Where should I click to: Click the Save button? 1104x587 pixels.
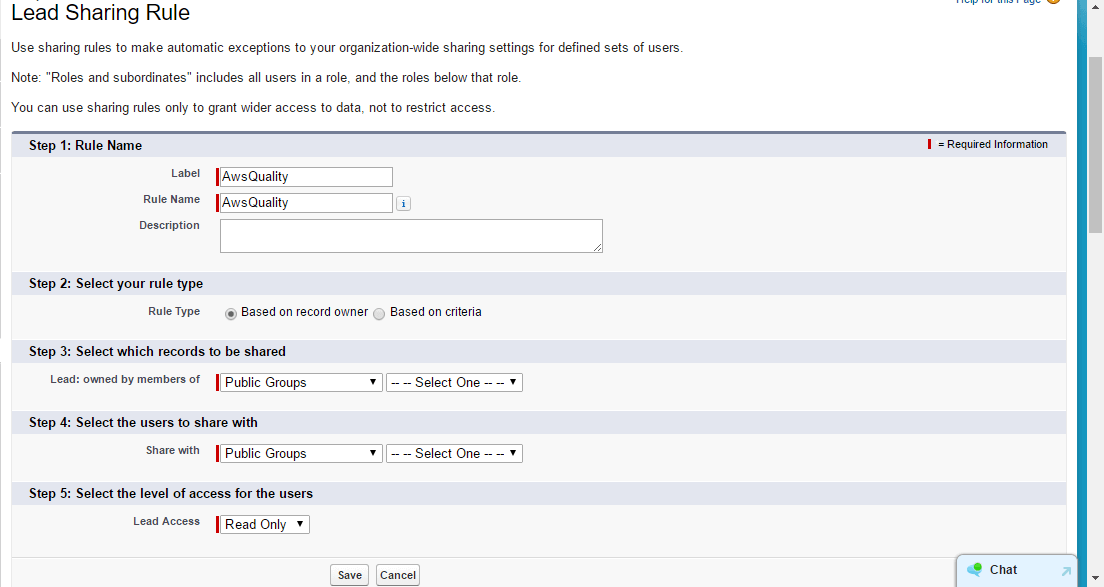(349, 575)
